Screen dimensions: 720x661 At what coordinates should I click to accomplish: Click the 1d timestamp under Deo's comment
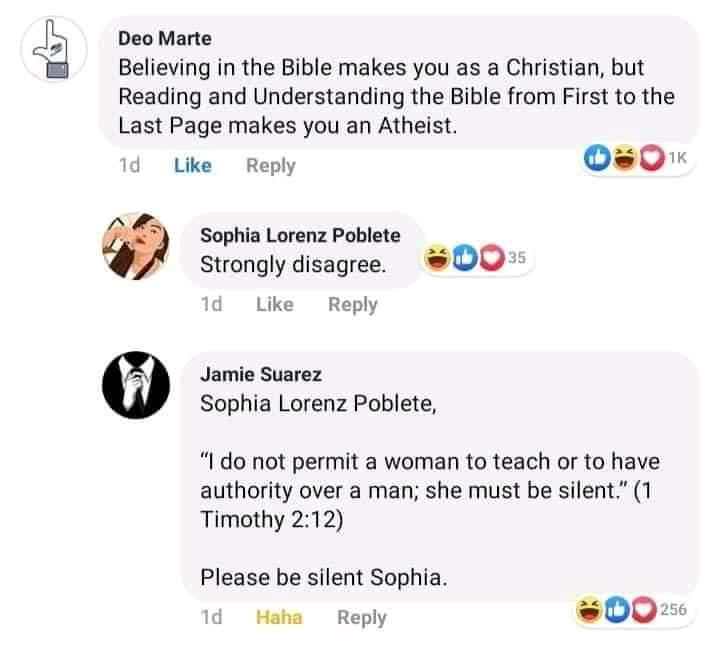pos(129,166)
